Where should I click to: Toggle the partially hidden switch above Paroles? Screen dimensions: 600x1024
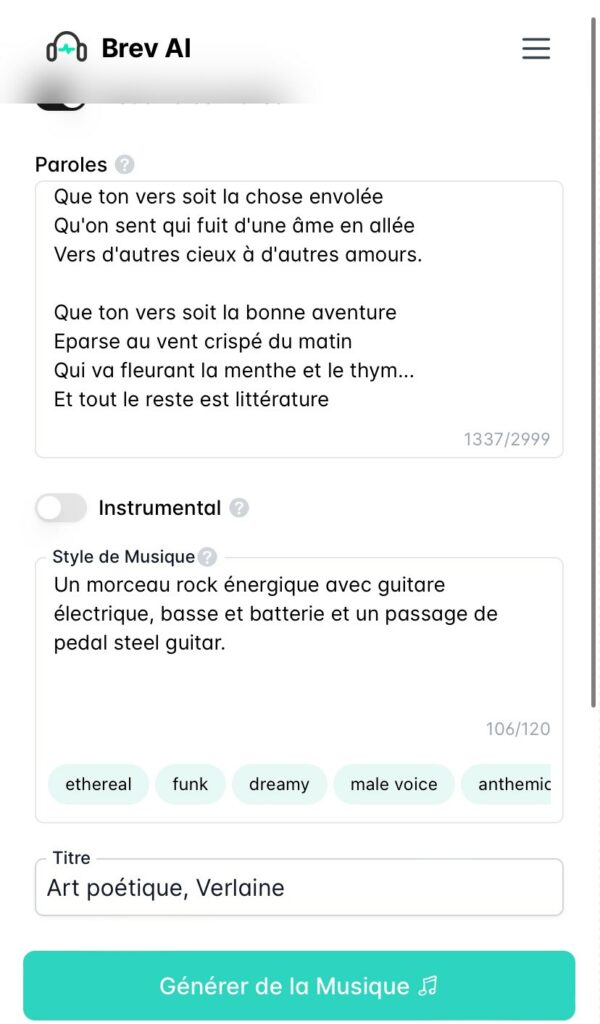60,100
